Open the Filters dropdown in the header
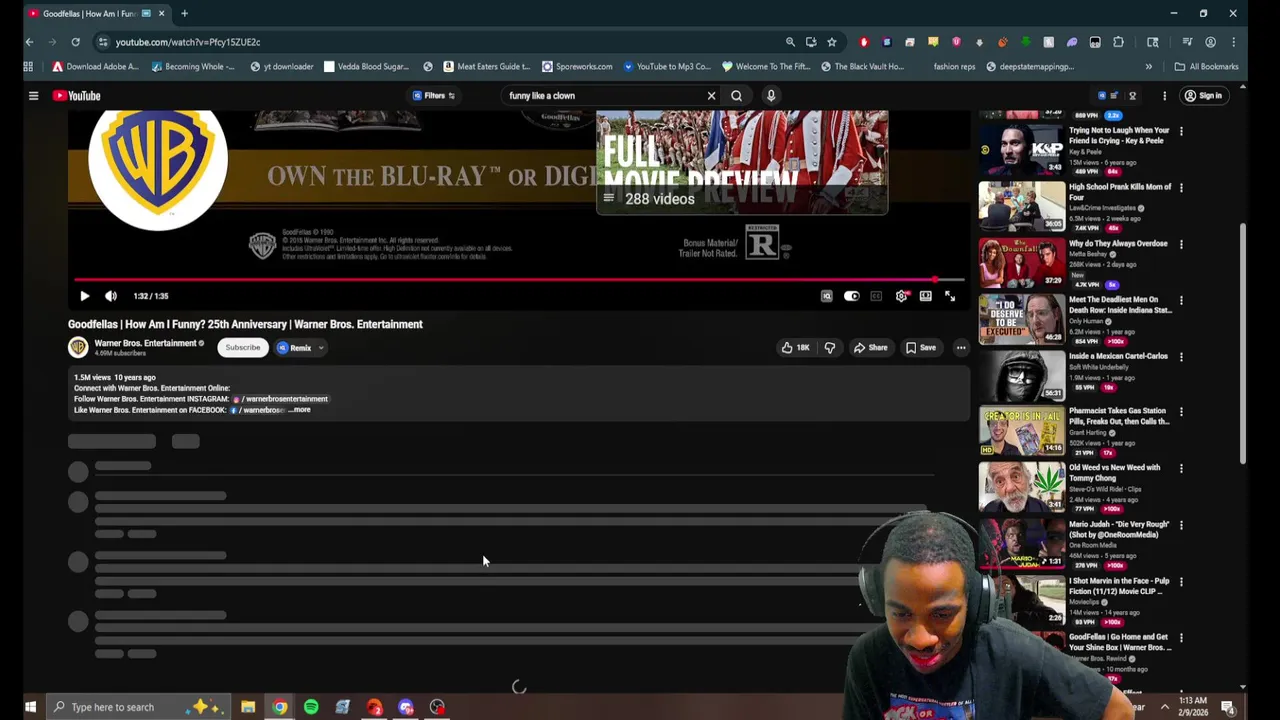Image resolution: width=1280 pixels, height=720 pixels. coord(434,96)
